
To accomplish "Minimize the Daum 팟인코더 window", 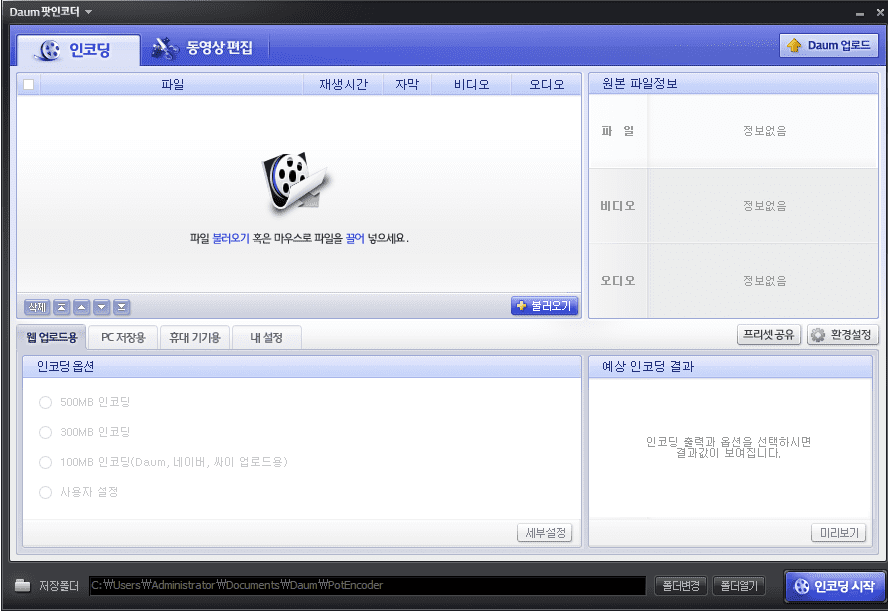I will 860,14.
